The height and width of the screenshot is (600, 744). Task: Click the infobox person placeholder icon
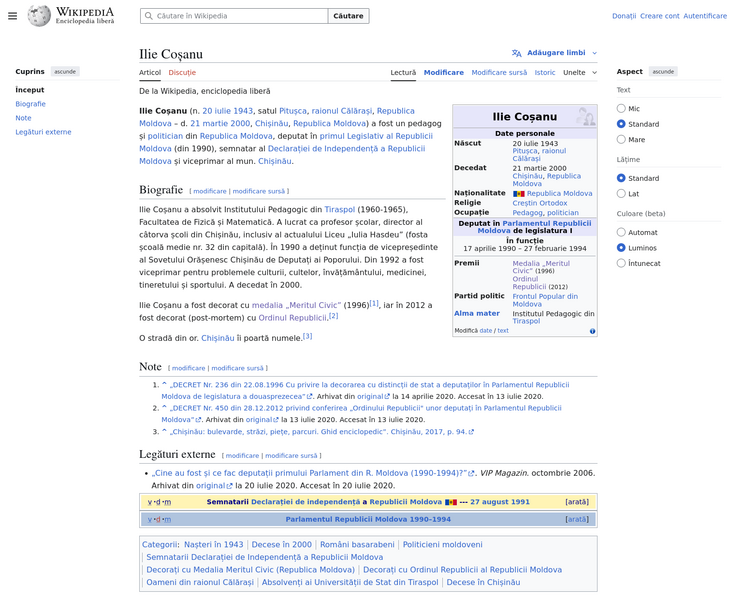(x=586, y=116)
